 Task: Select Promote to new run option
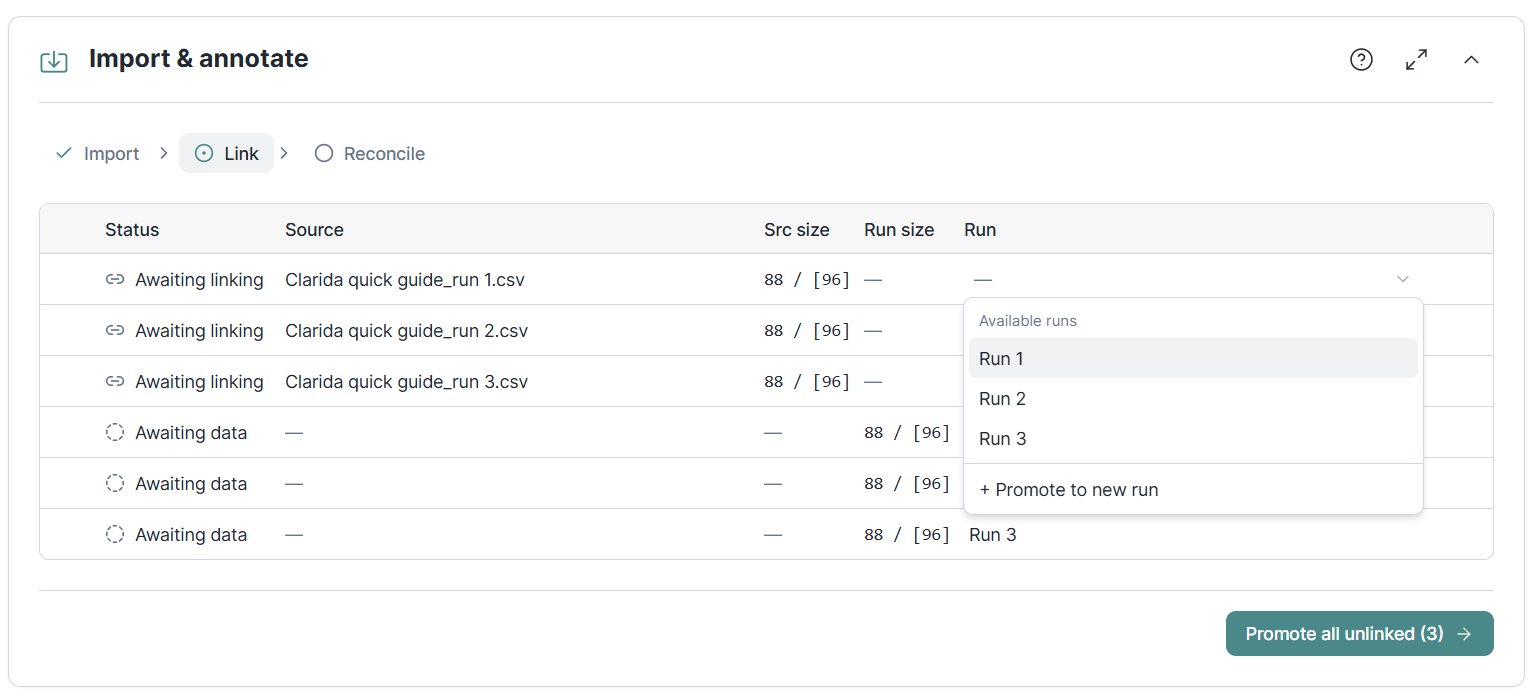point(1193,490)
